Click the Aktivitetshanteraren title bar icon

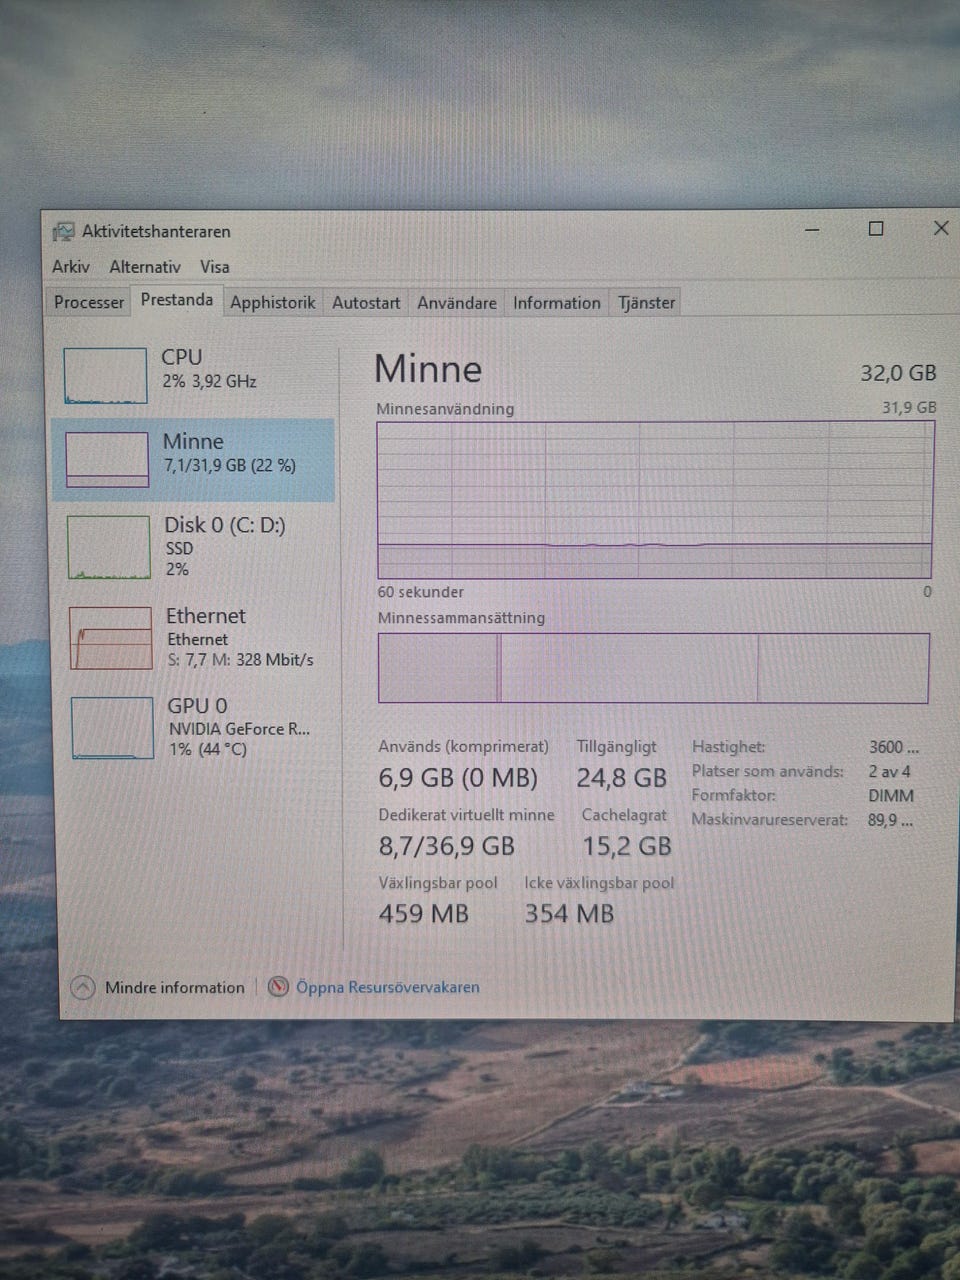[63, 232]
